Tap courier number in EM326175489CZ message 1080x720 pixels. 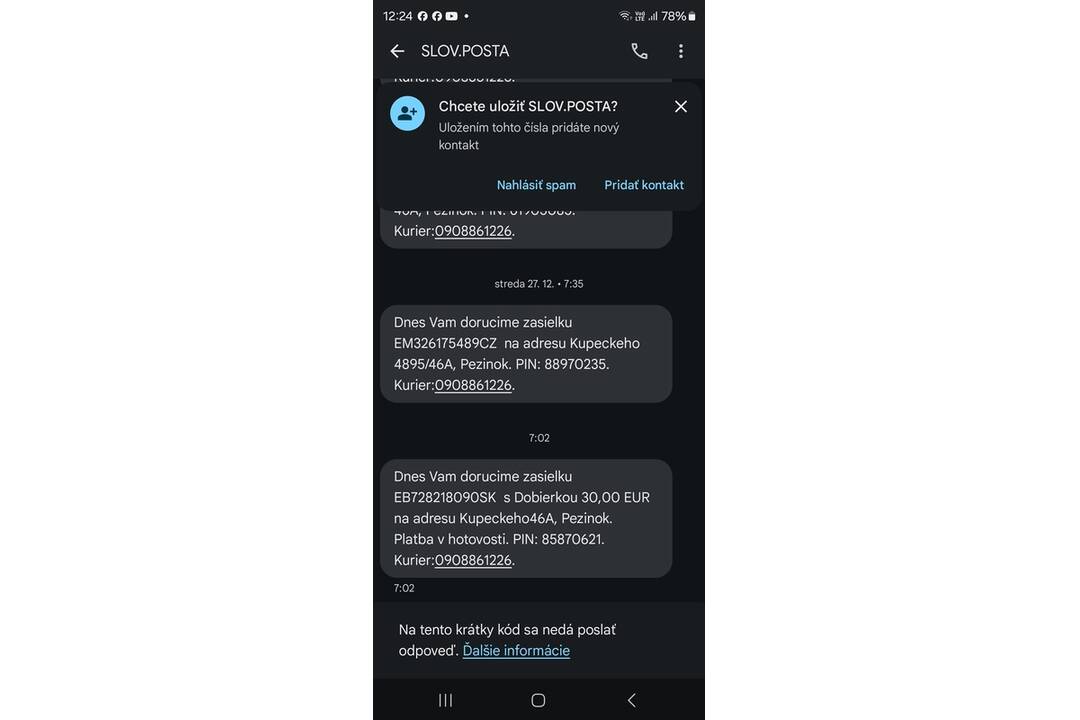click(x=473, y=385)
